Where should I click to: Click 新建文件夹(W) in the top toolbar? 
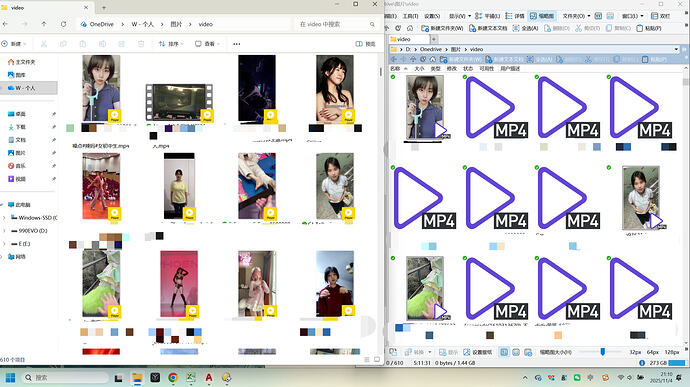coord(442,28)
